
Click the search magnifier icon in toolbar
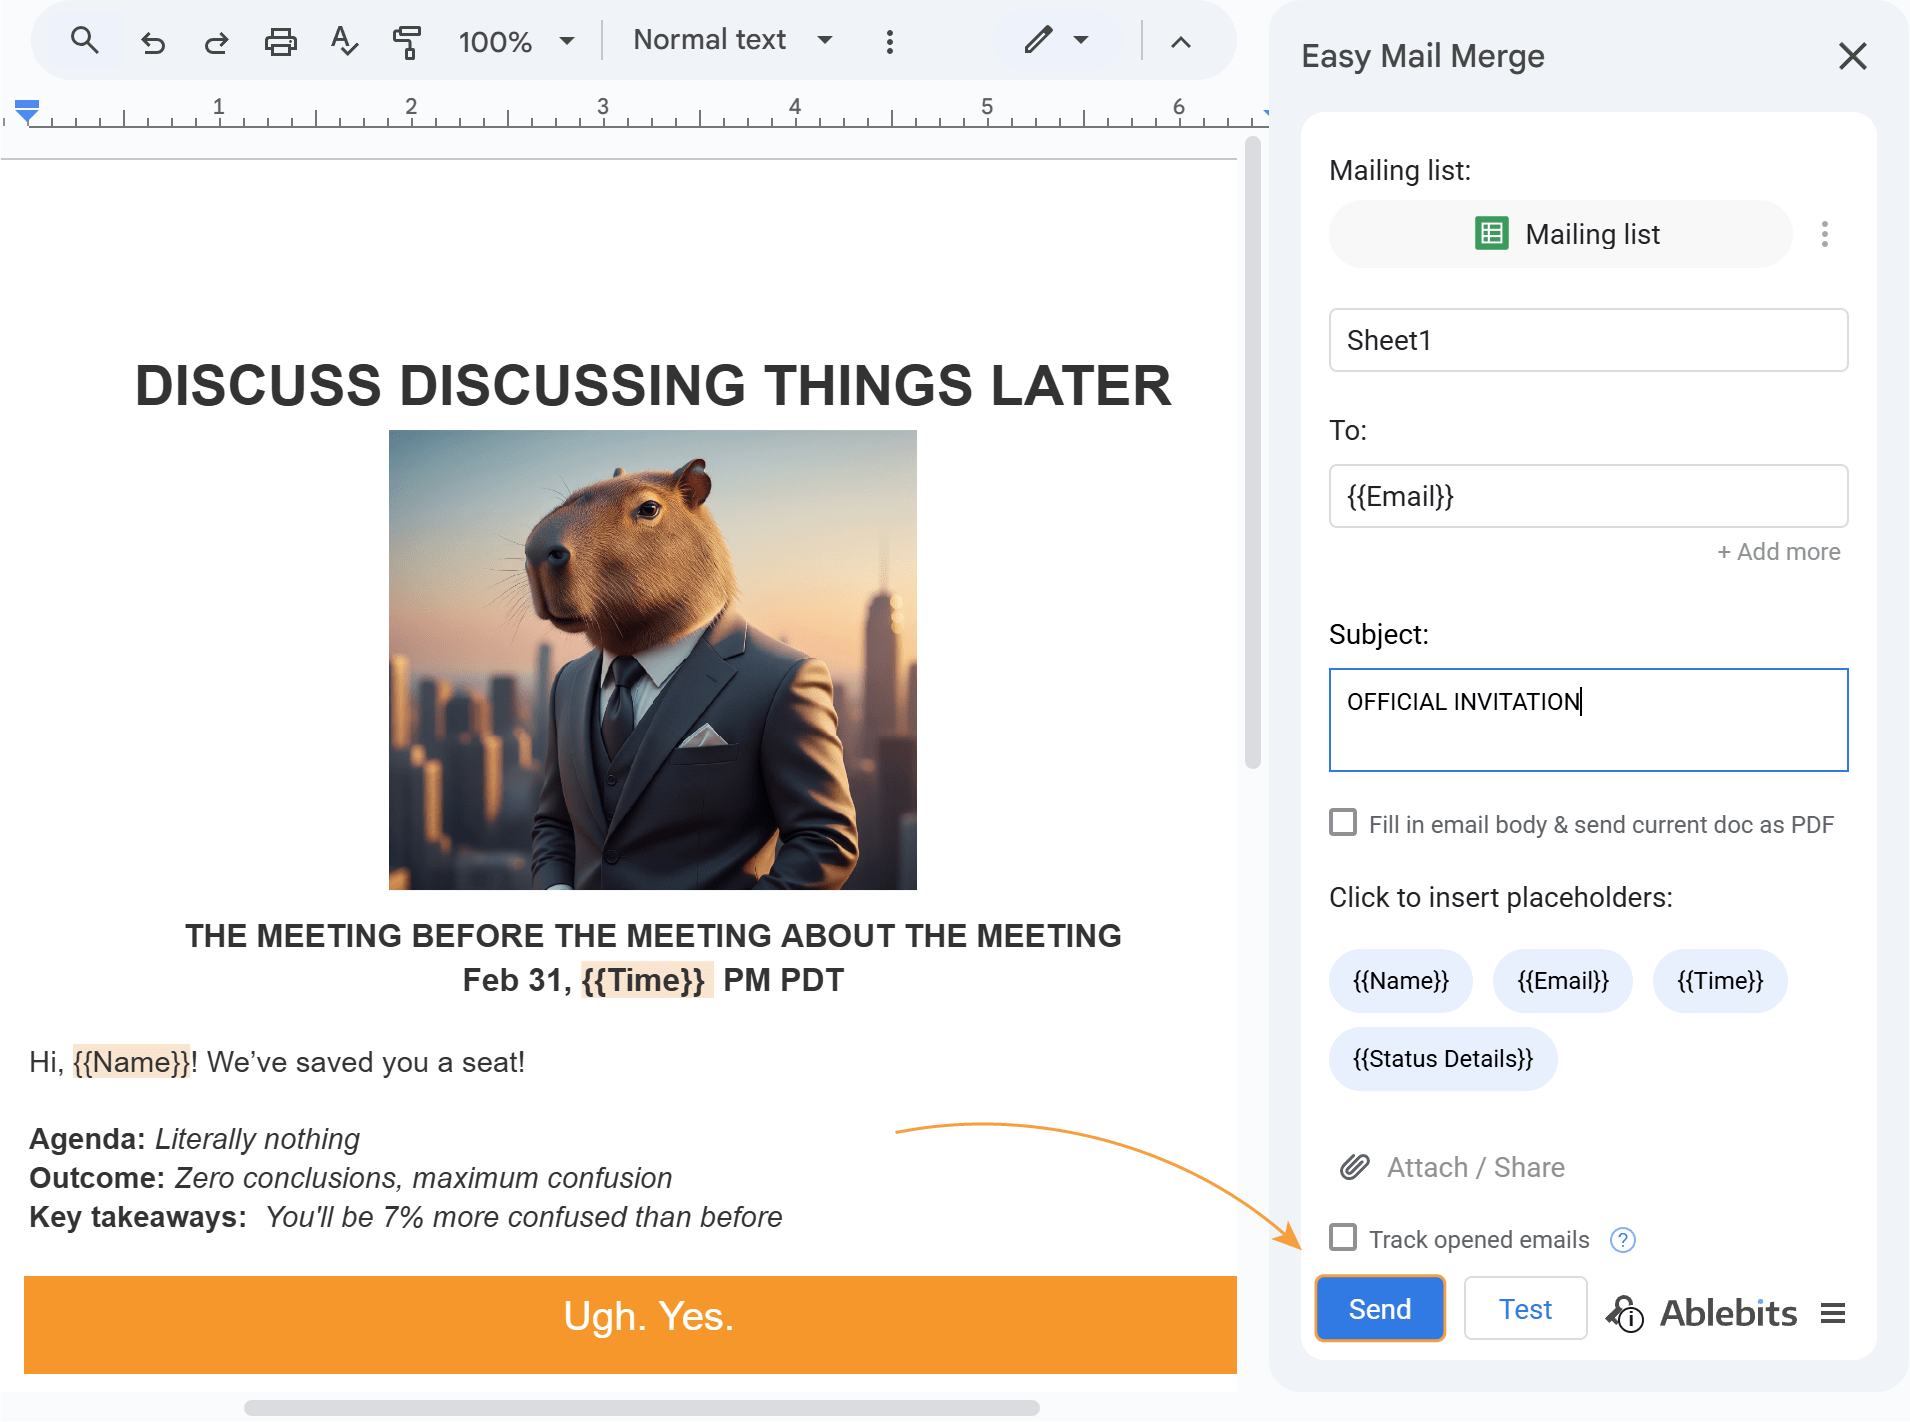point(85,41)
